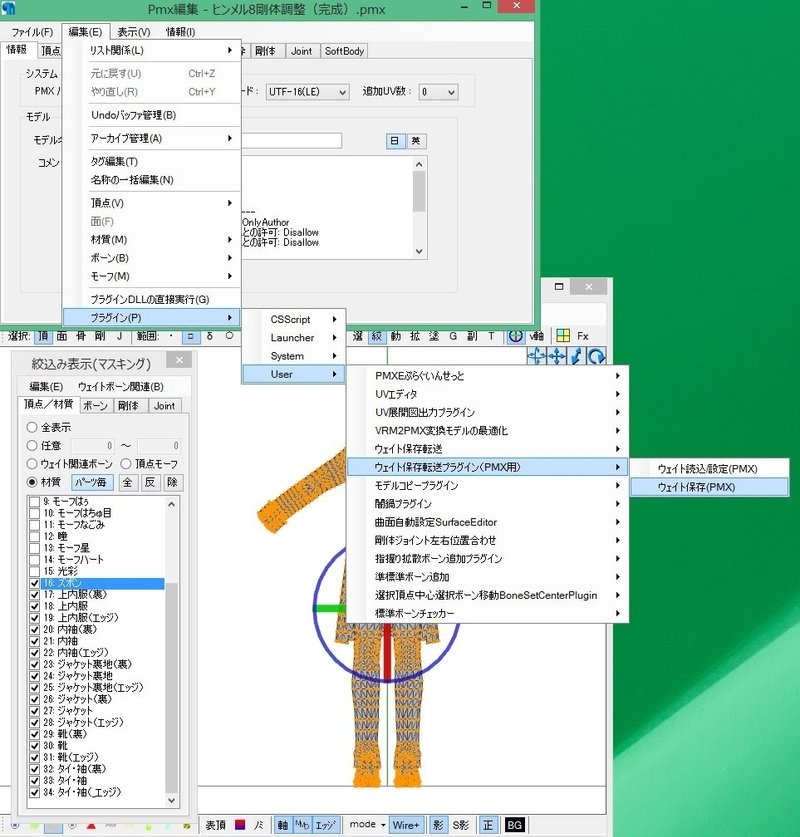Choose Undoバッファ管理(B) menu item
Viewport: 800px width, 837px height.
152,115
